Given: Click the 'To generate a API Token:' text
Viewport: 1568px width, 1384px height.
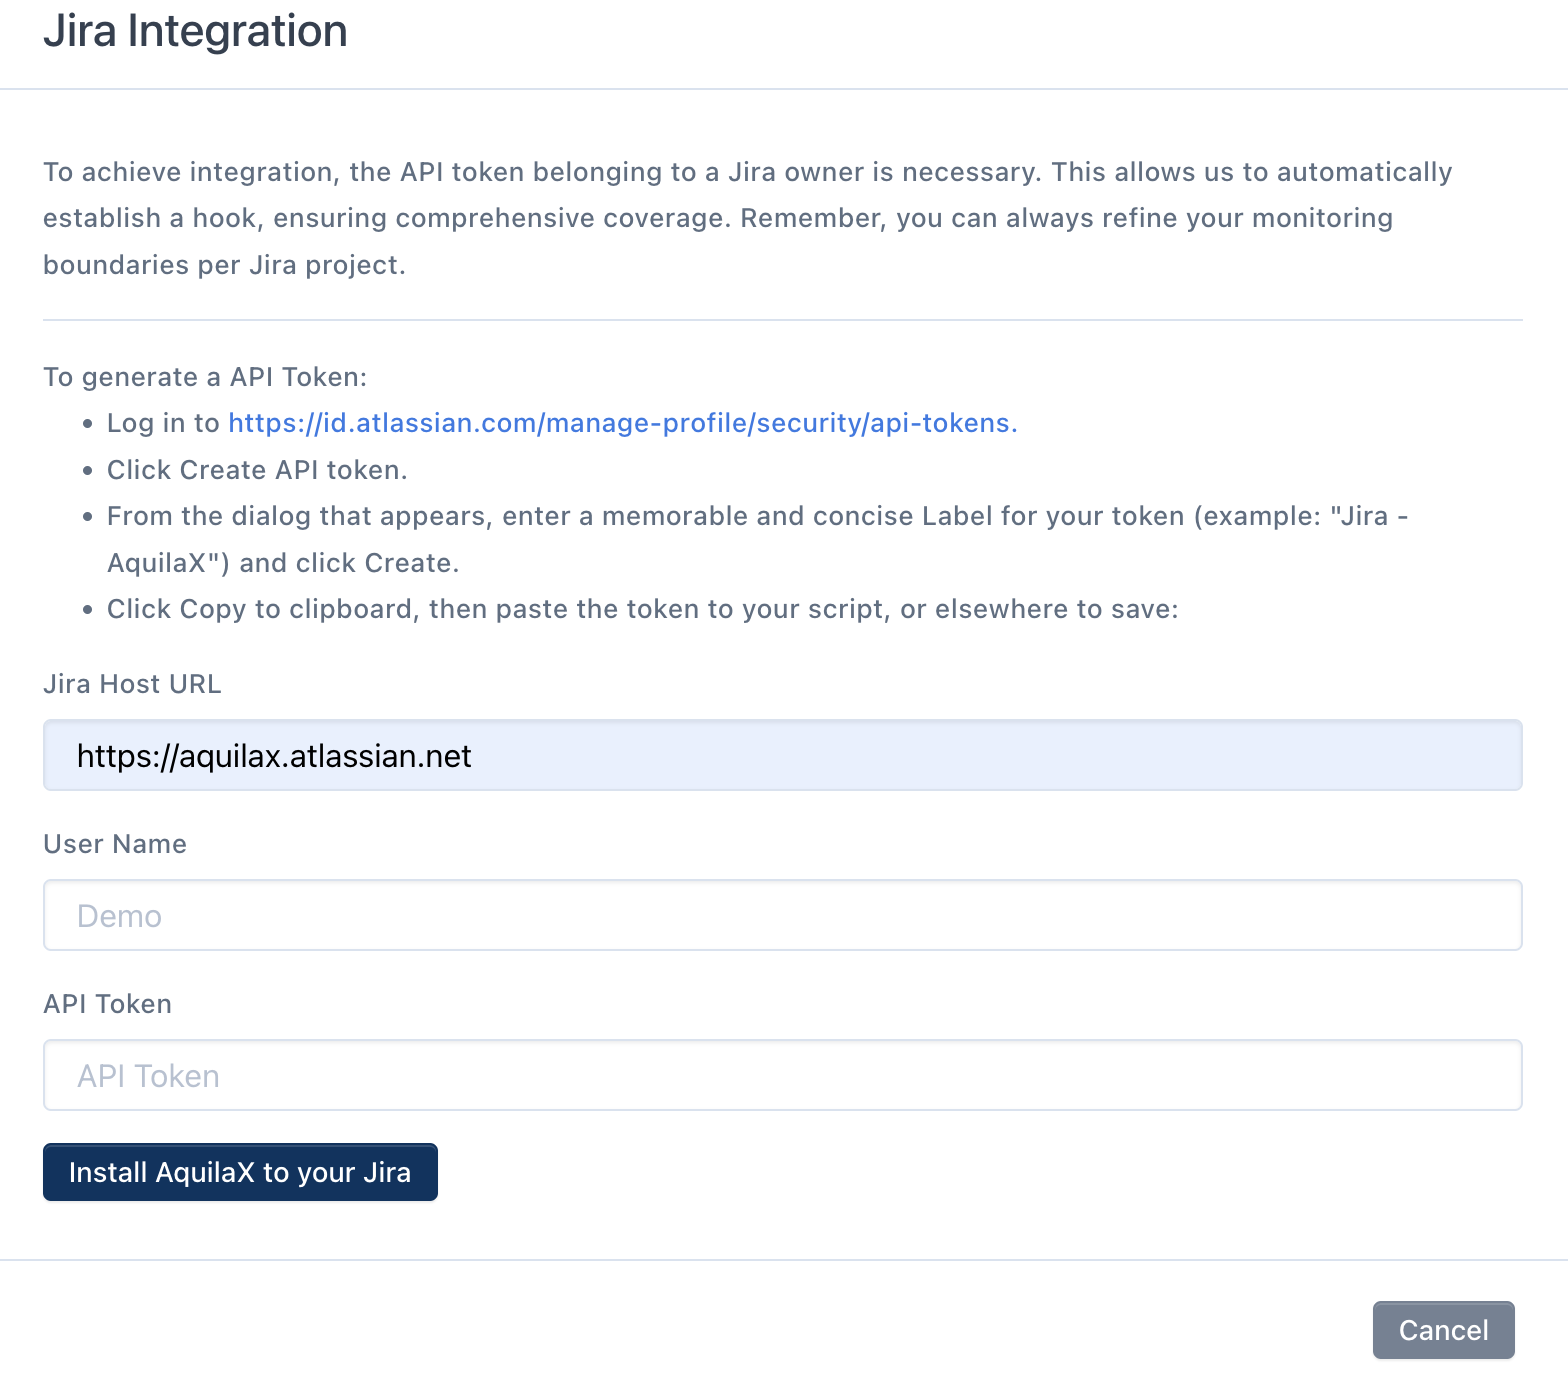Looking at the screenshot, I should (x=205, y=377).
